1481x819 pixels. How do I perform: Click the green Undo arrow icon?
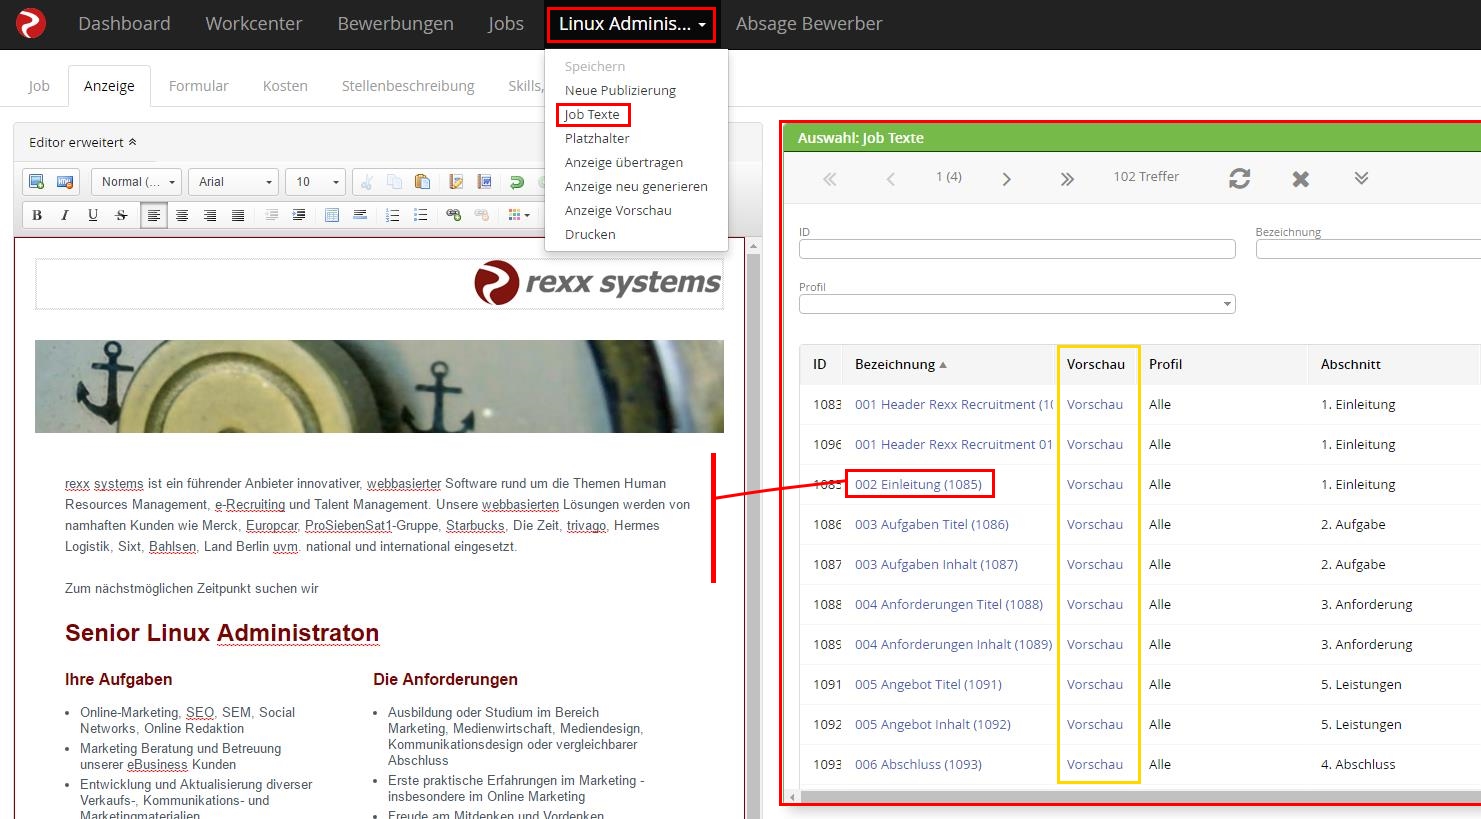click(x=517, y=182)
